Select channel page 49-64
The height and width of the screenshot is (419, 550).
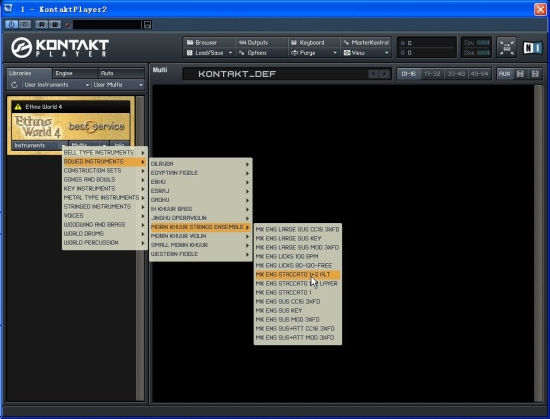(479, 74)
